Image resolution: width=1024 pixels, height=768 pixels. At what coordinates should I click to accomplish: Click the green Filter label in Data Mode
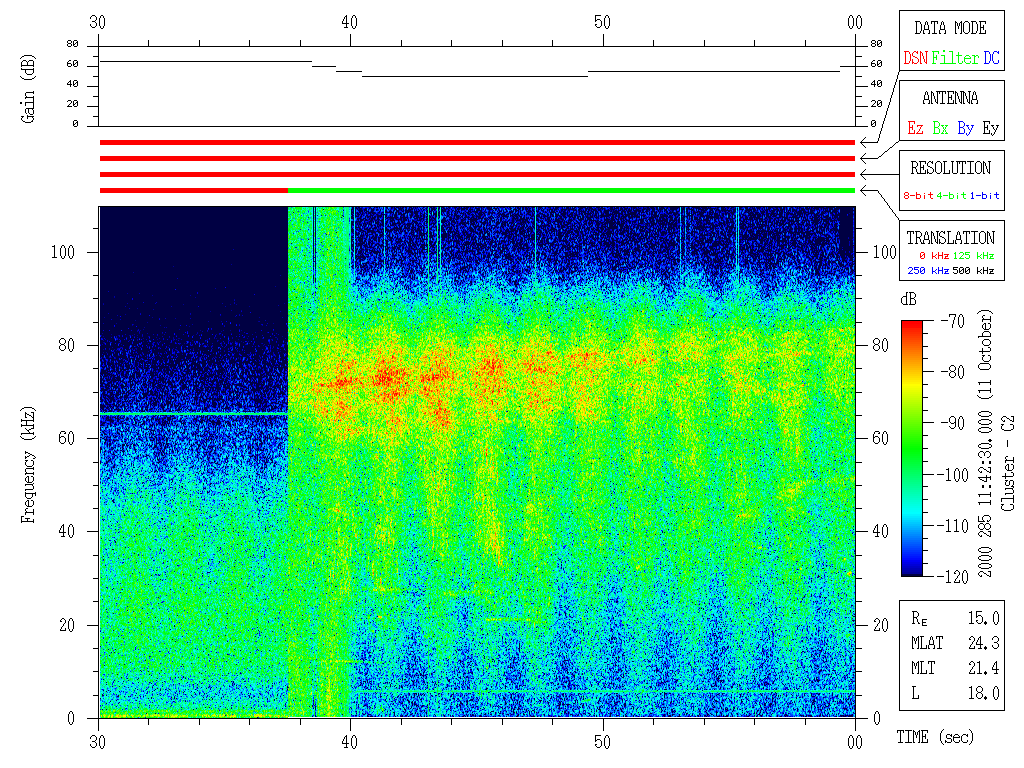(955, 59)
